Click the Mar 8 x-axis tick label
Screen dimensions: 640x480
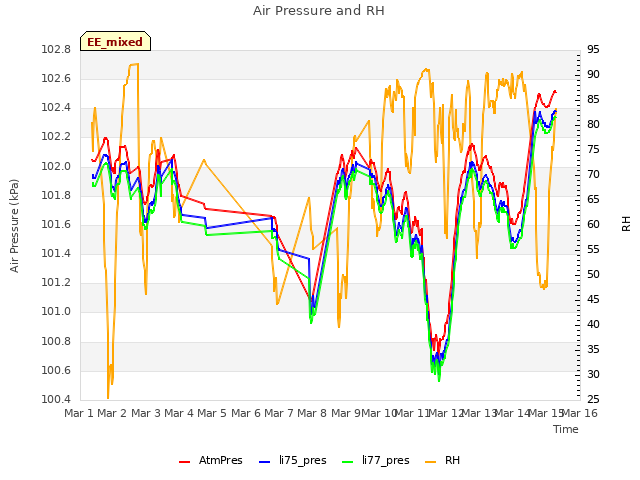point(312,413)
